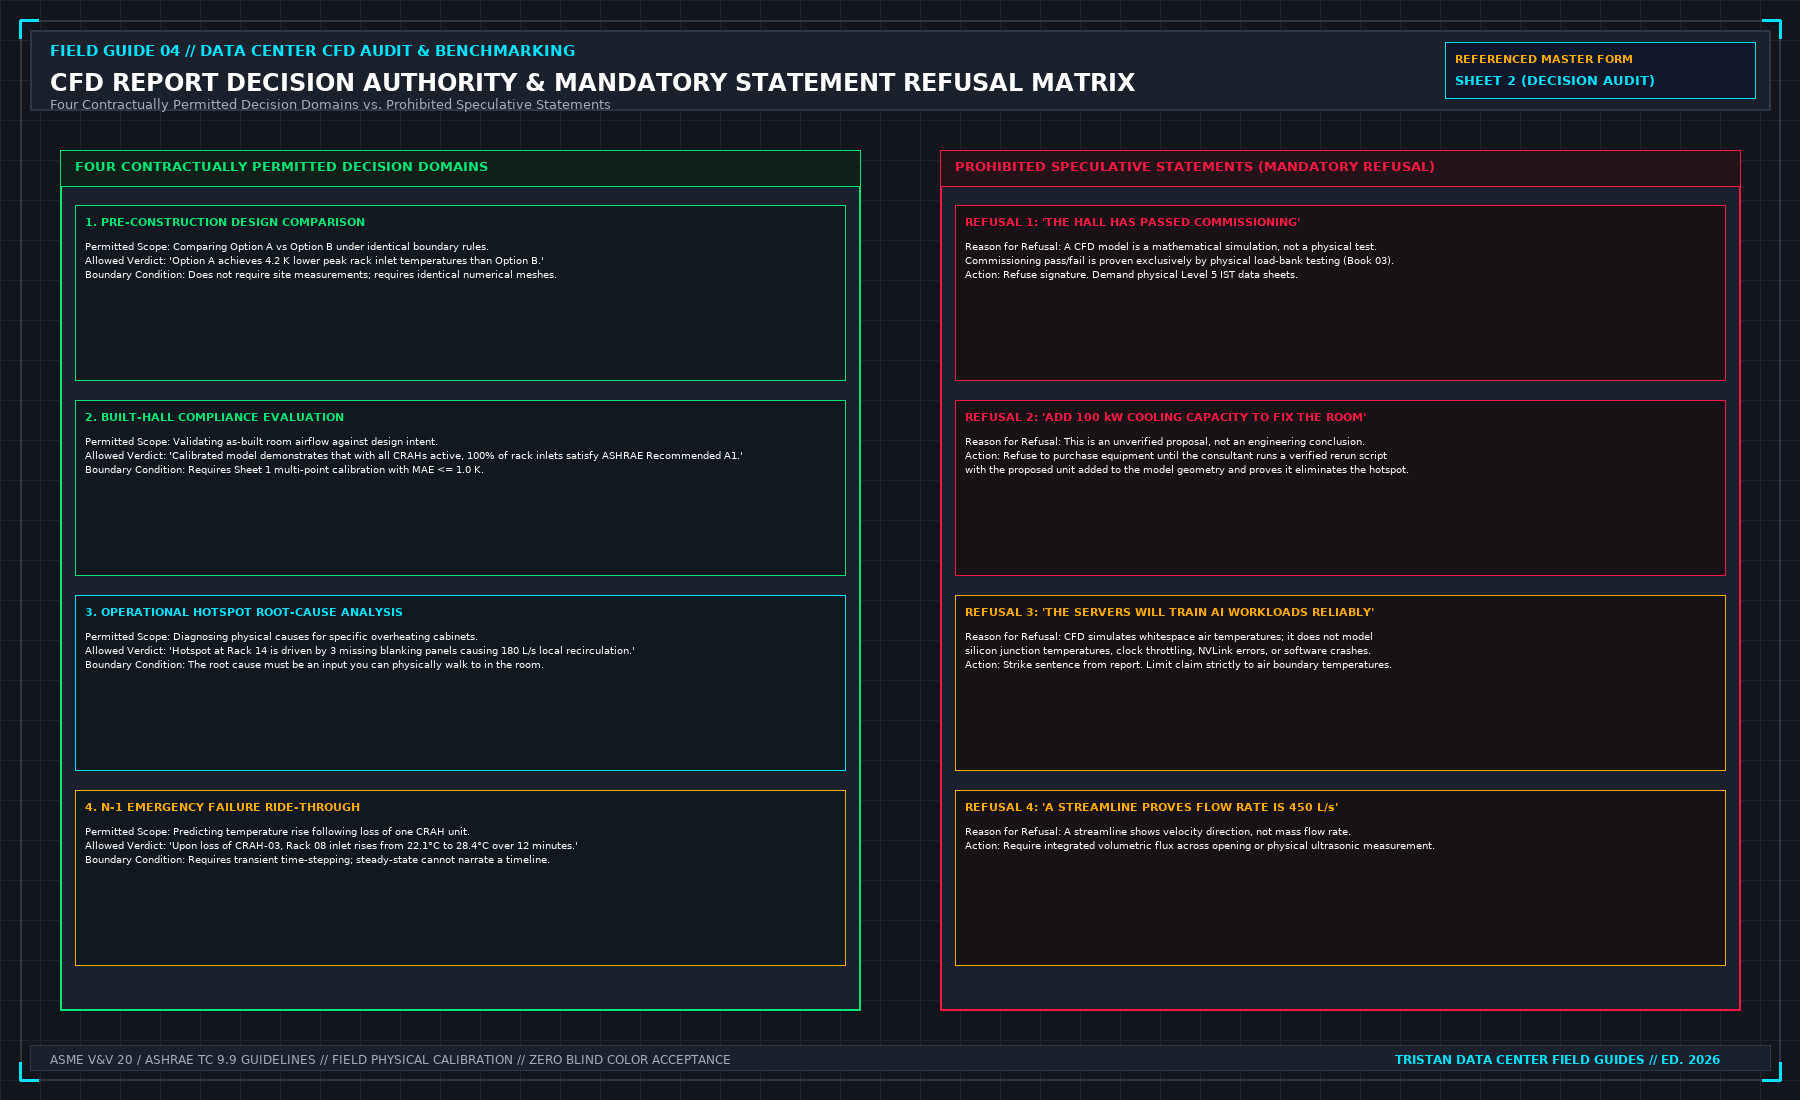Click 'Permitted Scope: Comparing Option A vs Option B' line
This screenshot has height=1100, width=1800.
287,247
